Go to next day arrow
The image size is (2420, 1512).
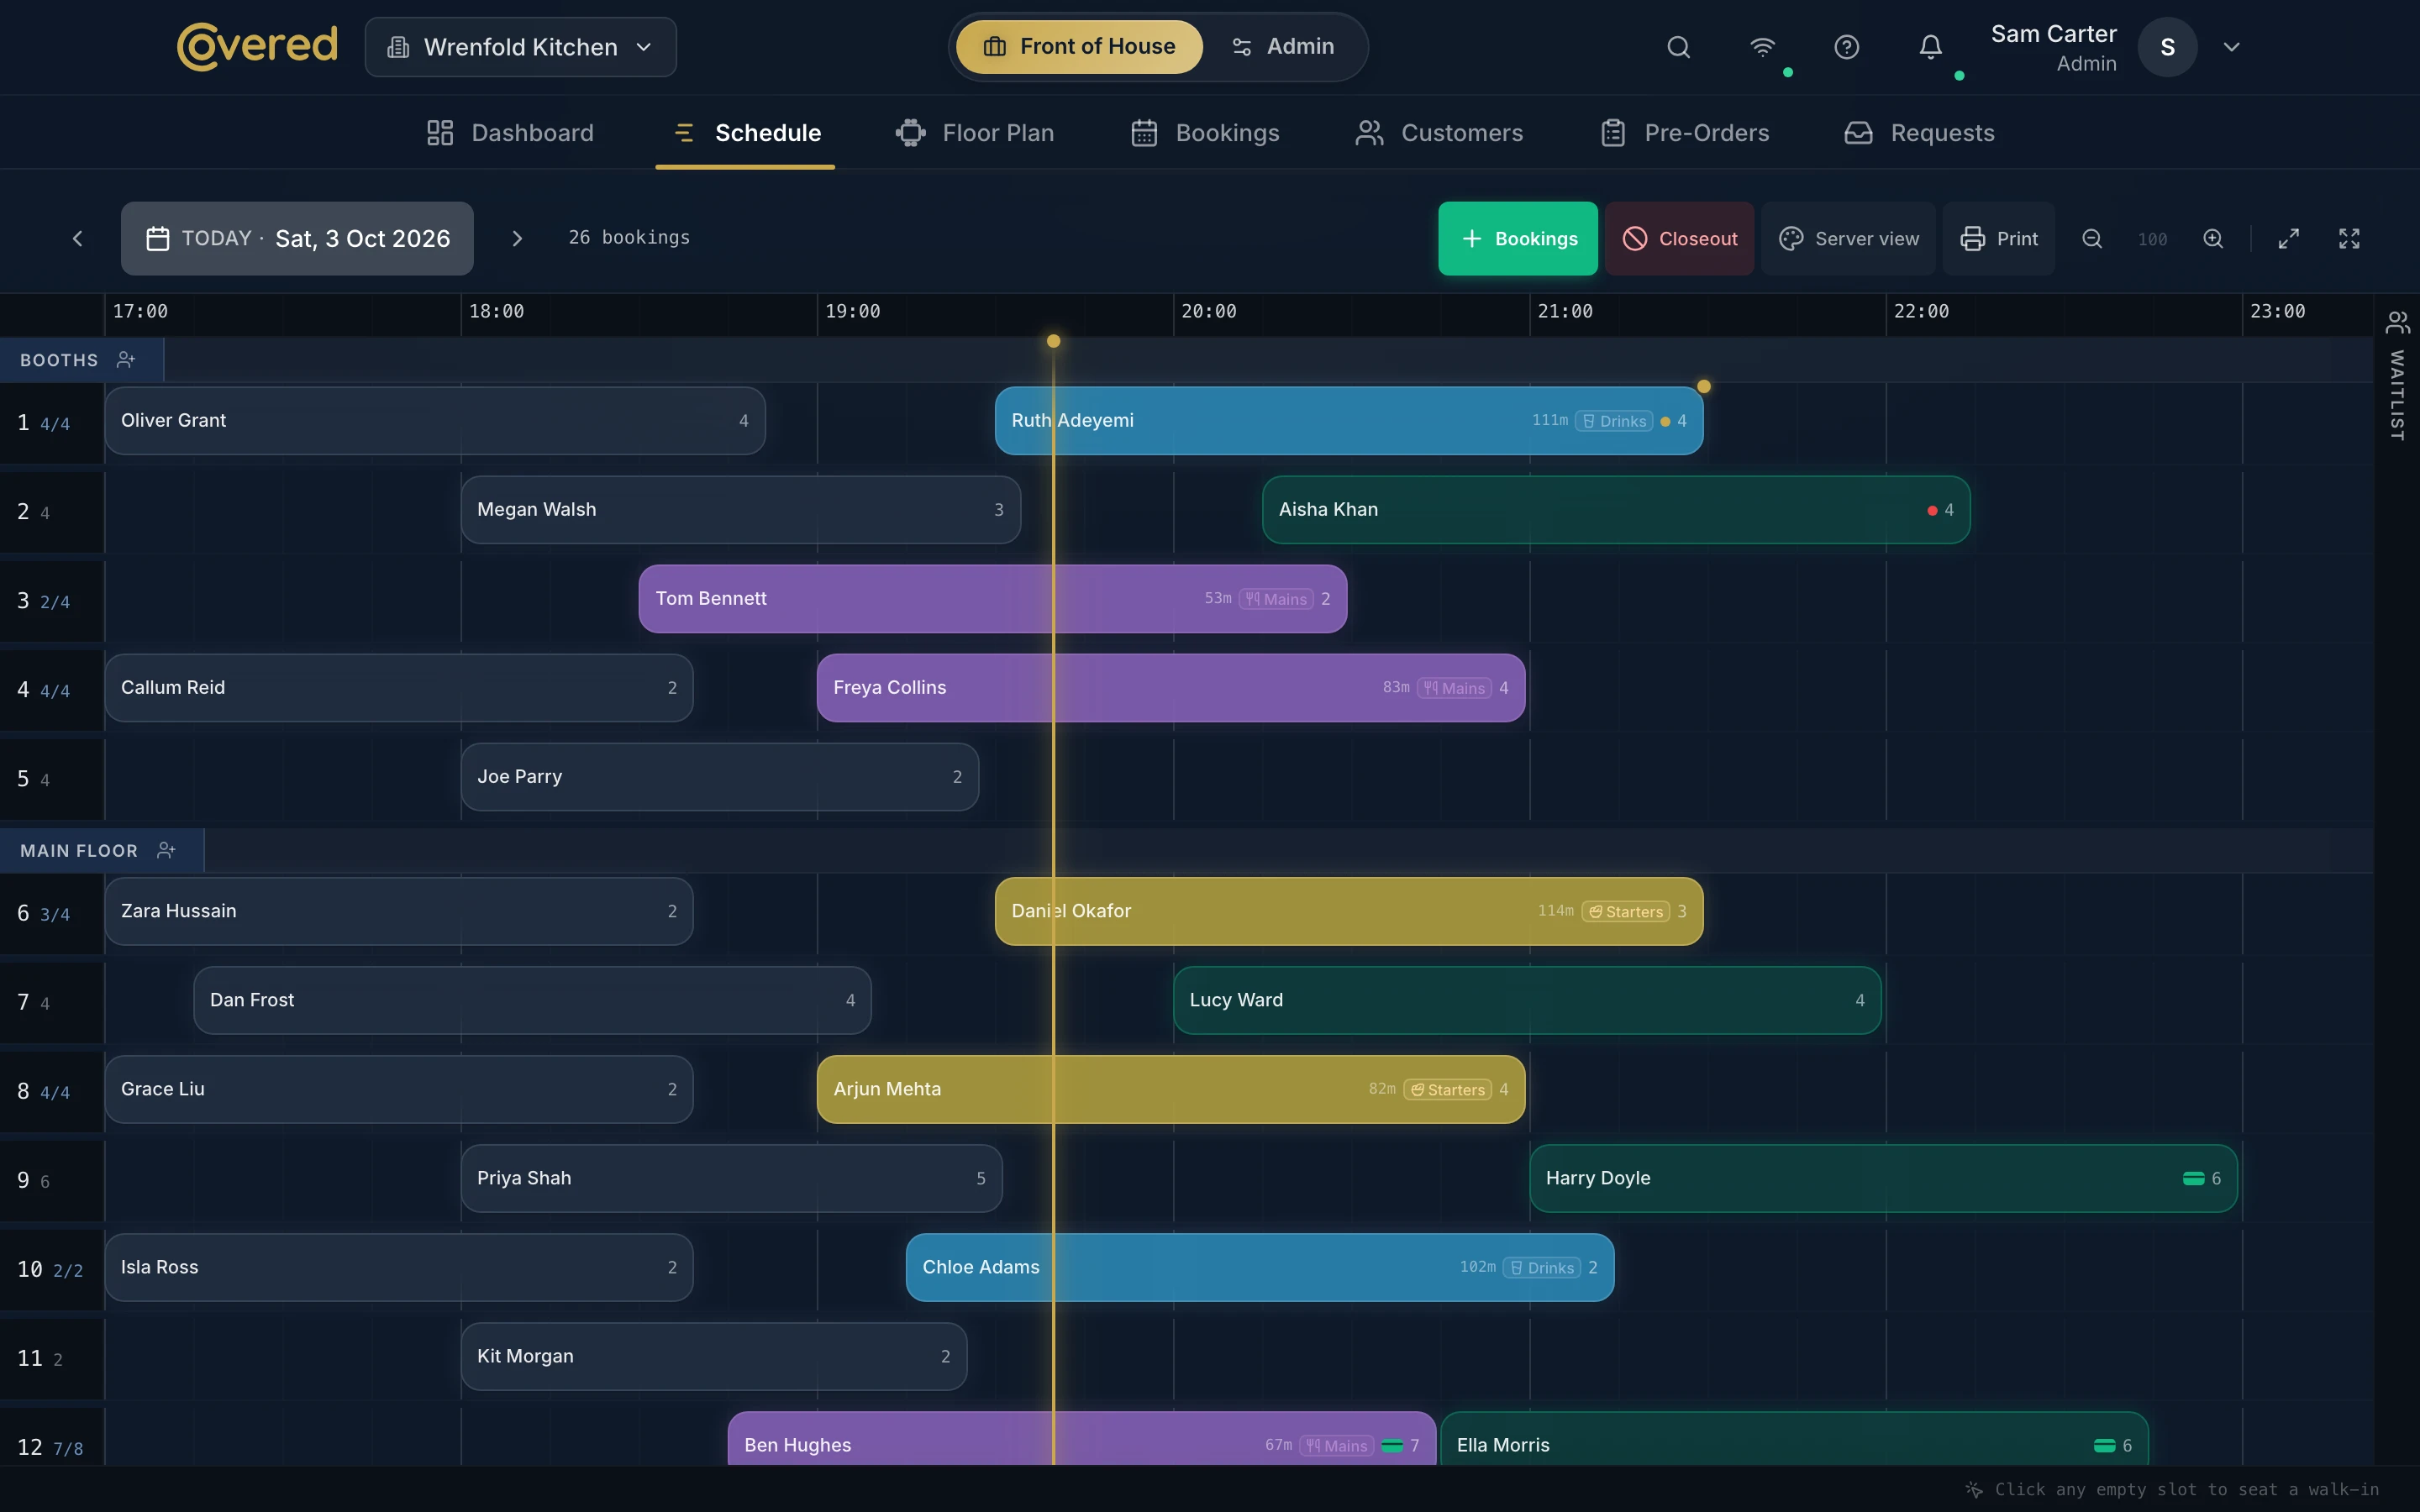[x=517, y=238]
